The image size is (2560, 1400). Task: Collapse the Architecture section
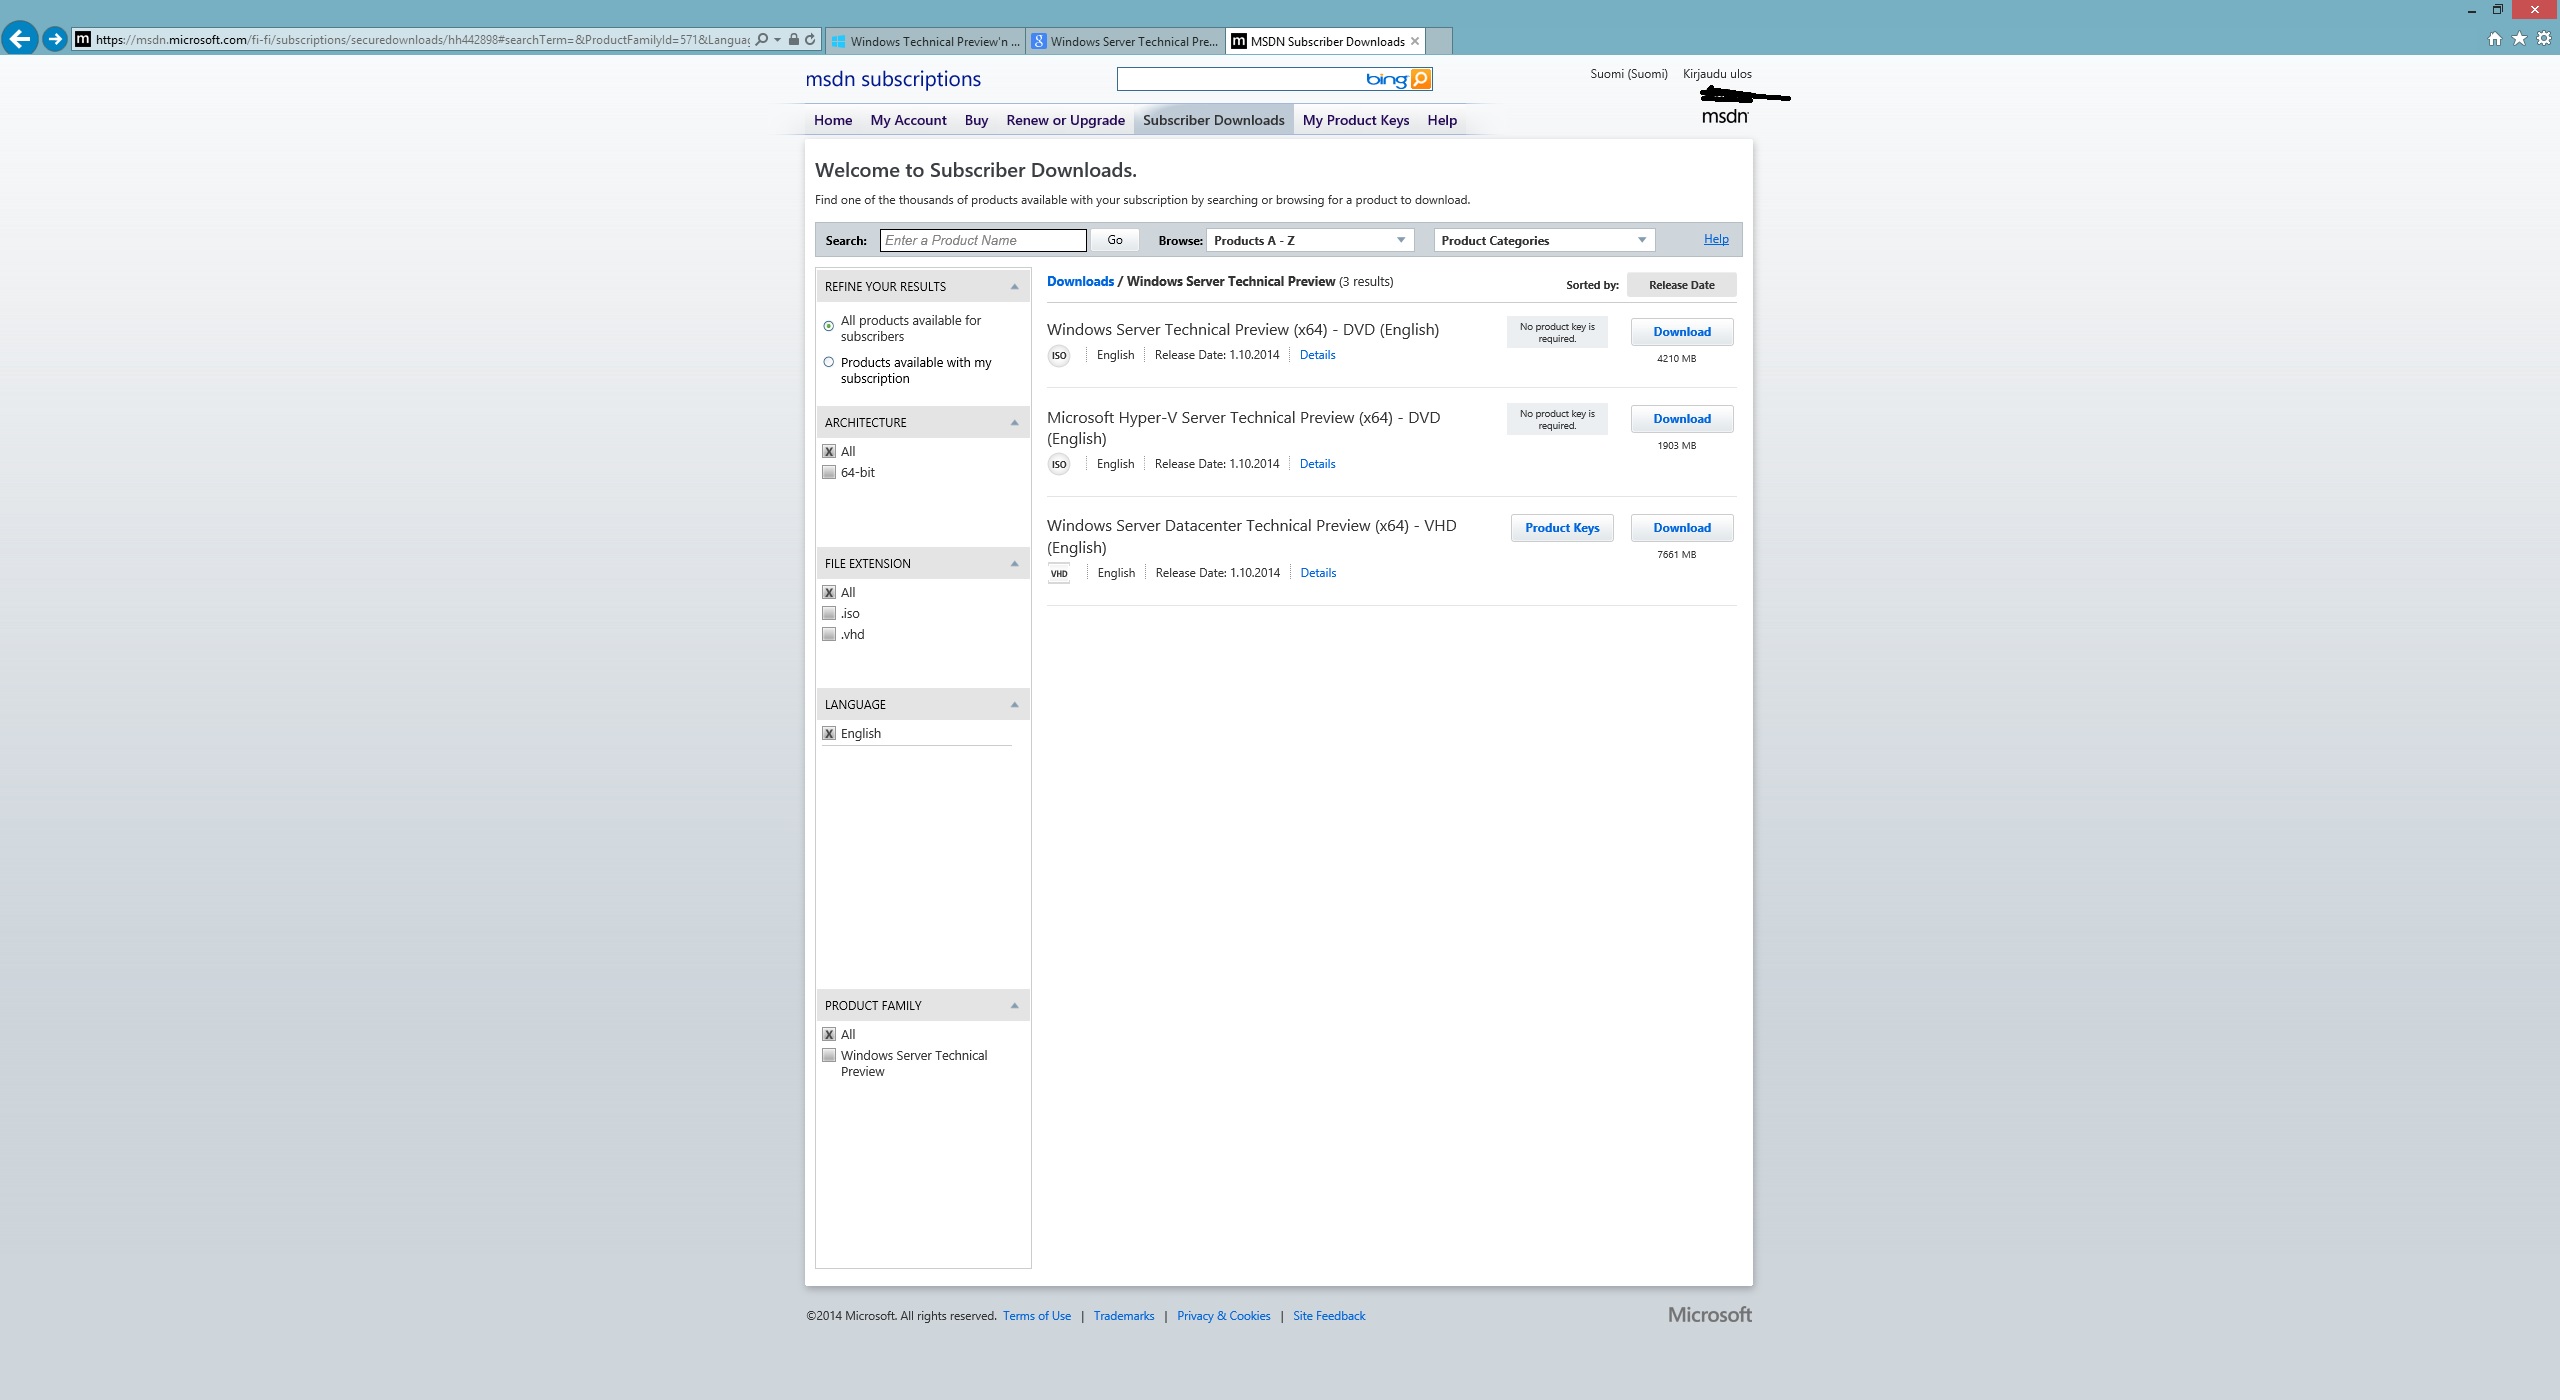coord(1014,422)
